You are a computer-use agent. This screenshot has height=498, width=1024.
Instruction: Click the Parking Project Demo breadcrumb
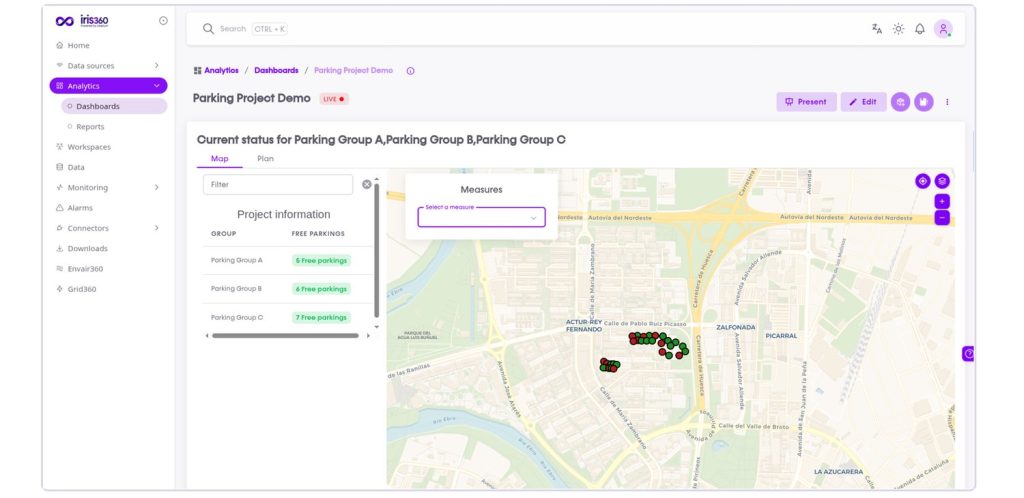(x=353, y=70)
